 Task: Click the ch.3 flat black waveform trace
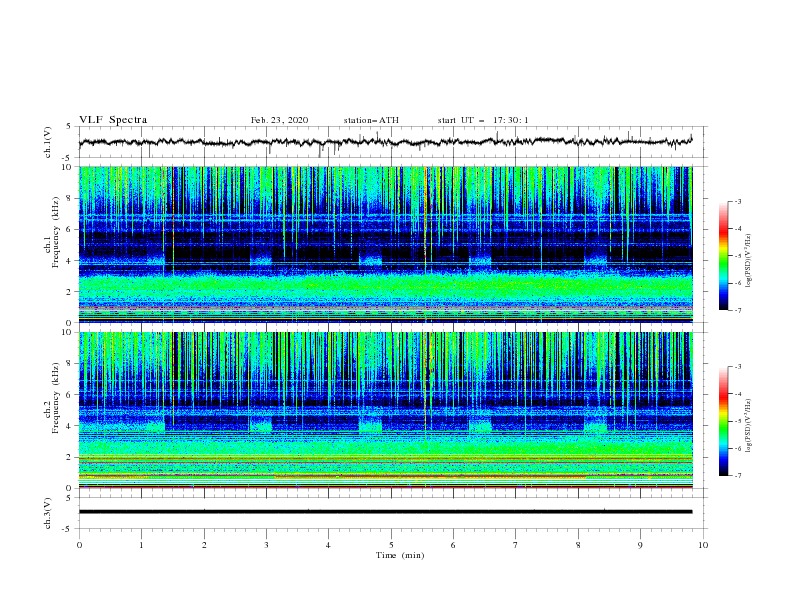tap(385, 512)
